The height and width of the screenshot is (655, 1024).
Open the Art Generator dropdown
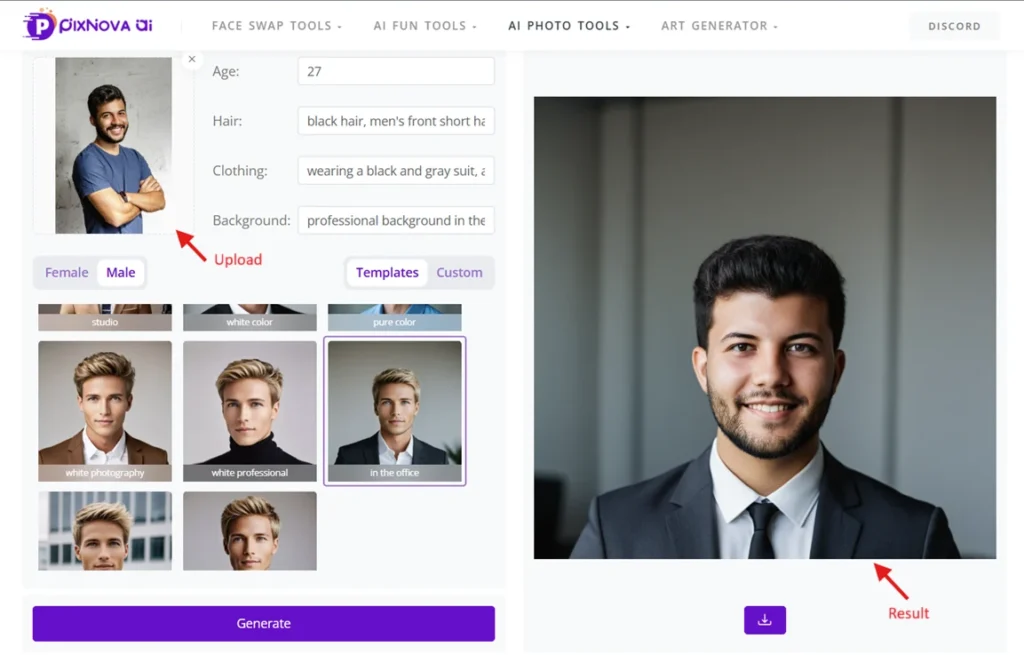tap(719, 26)
